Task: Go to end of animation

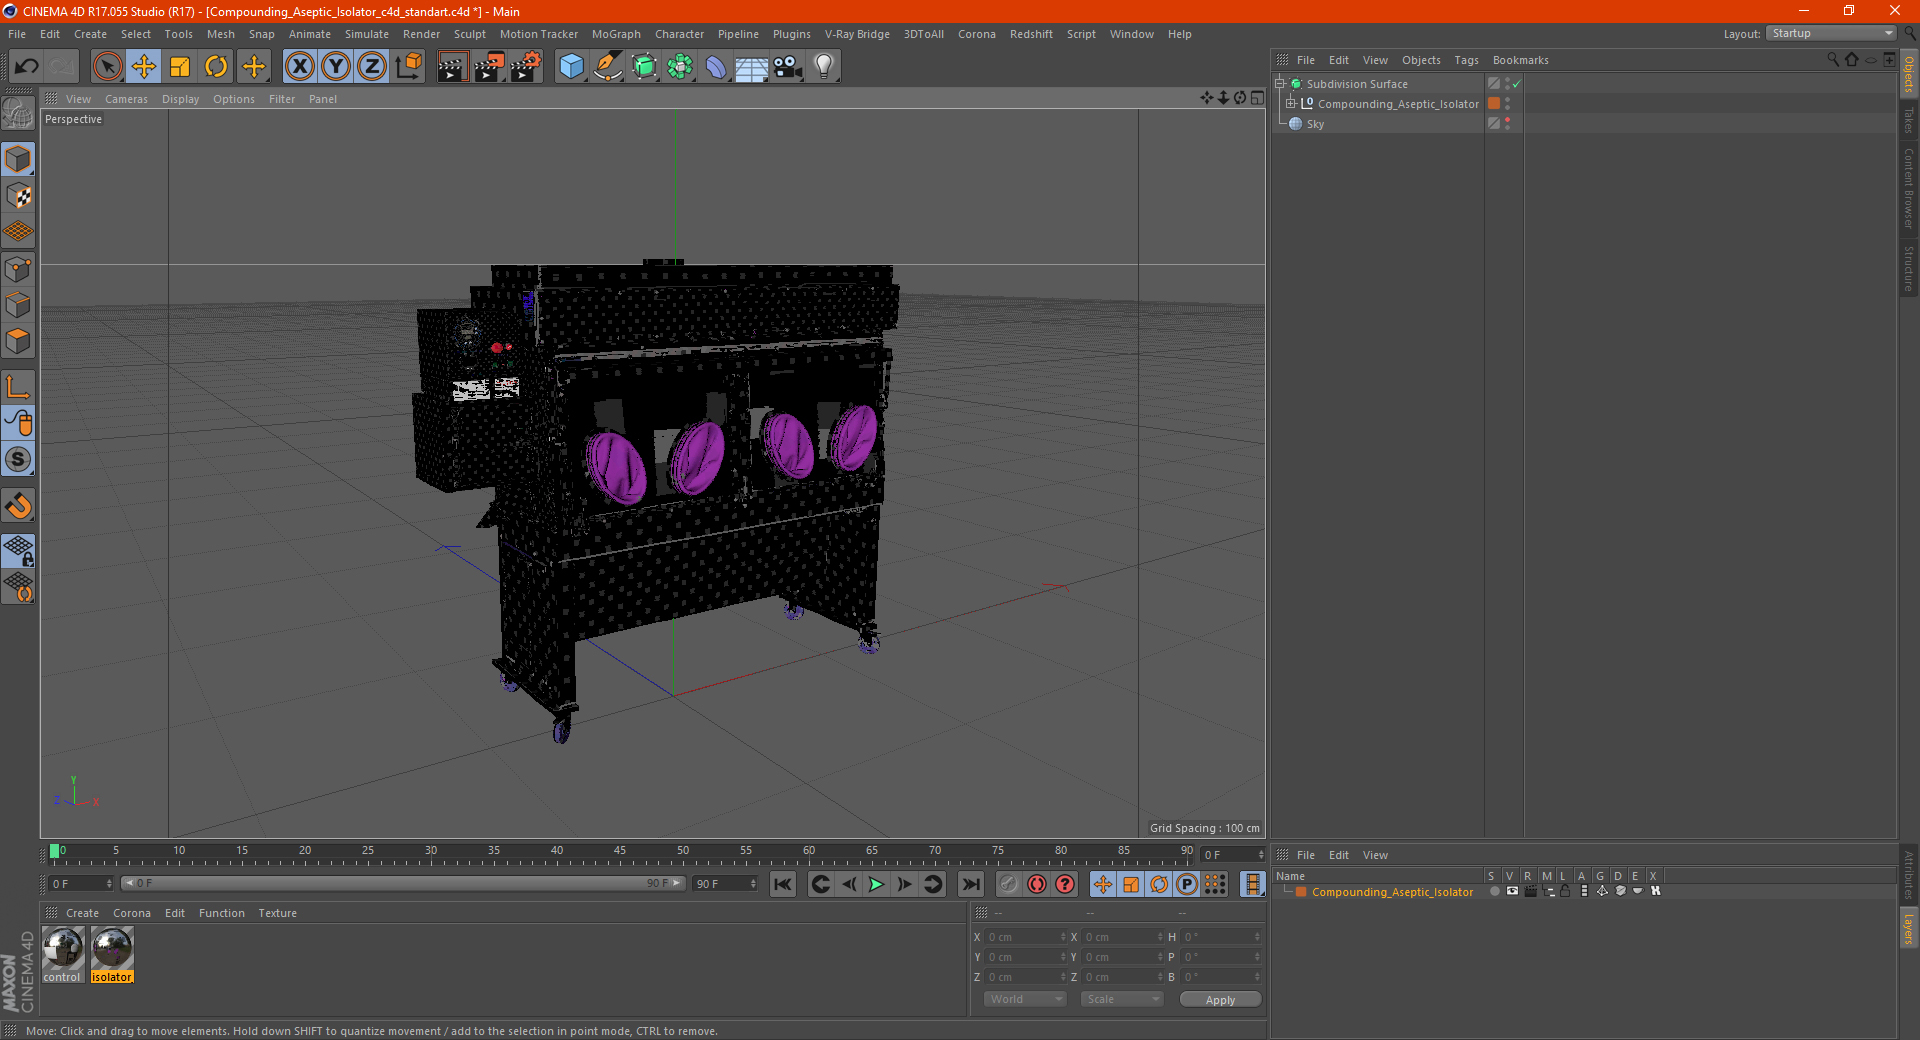Action: 970,884
